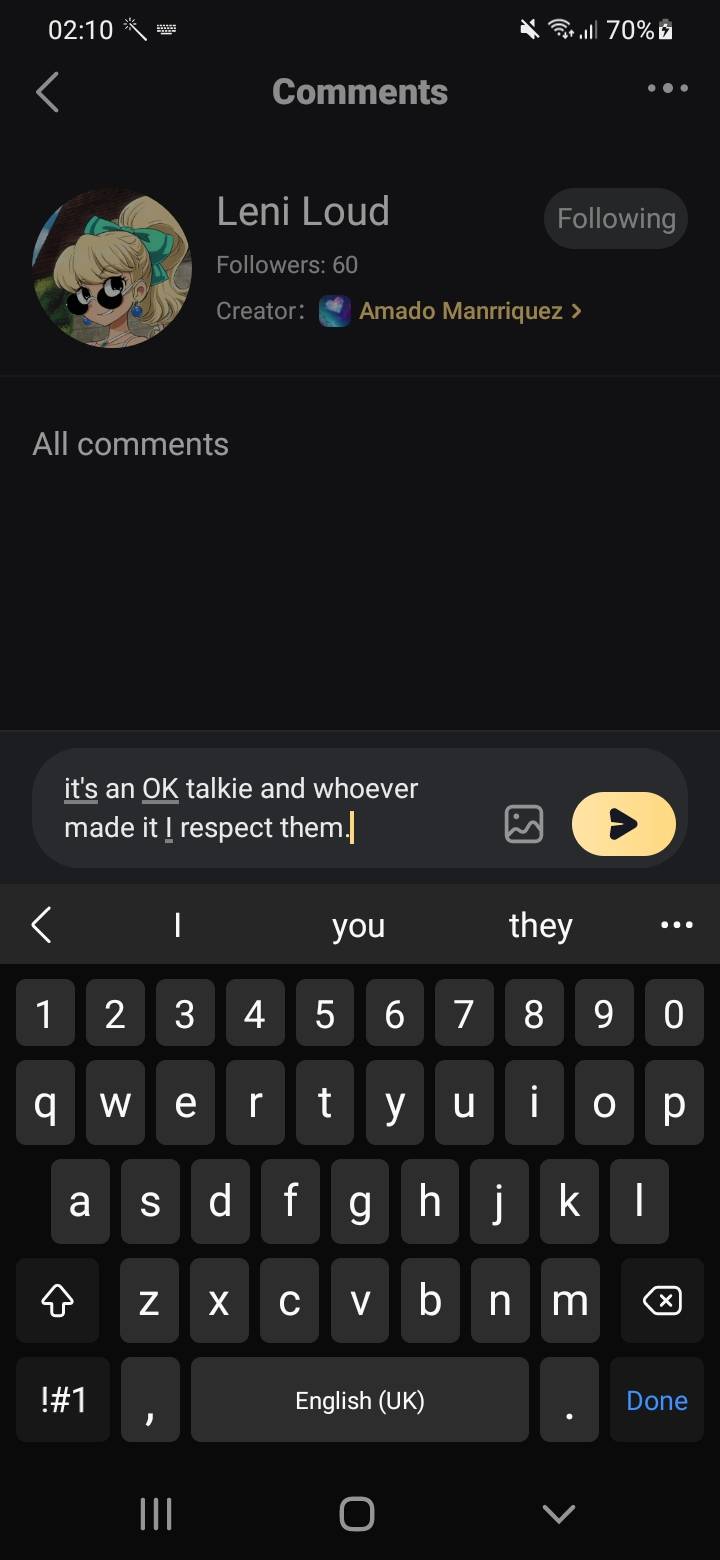
Task: Select the "they" word suggestion
Action: pos(540,926)
